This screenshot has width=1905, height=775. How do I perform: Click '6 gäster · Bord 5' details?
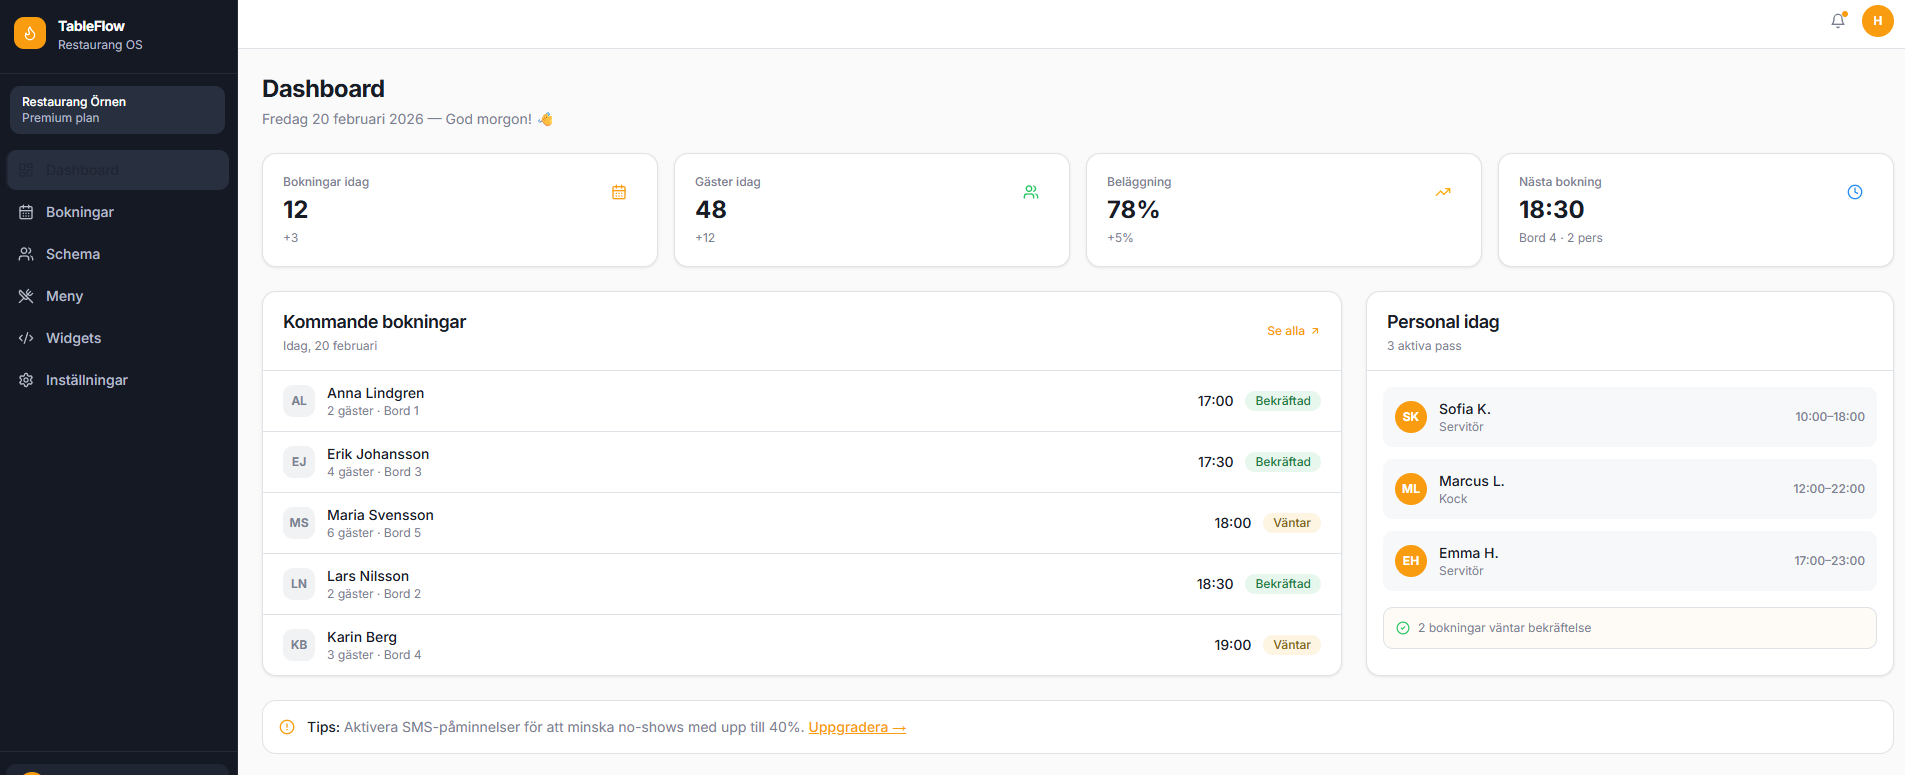(x=374, y=533)
